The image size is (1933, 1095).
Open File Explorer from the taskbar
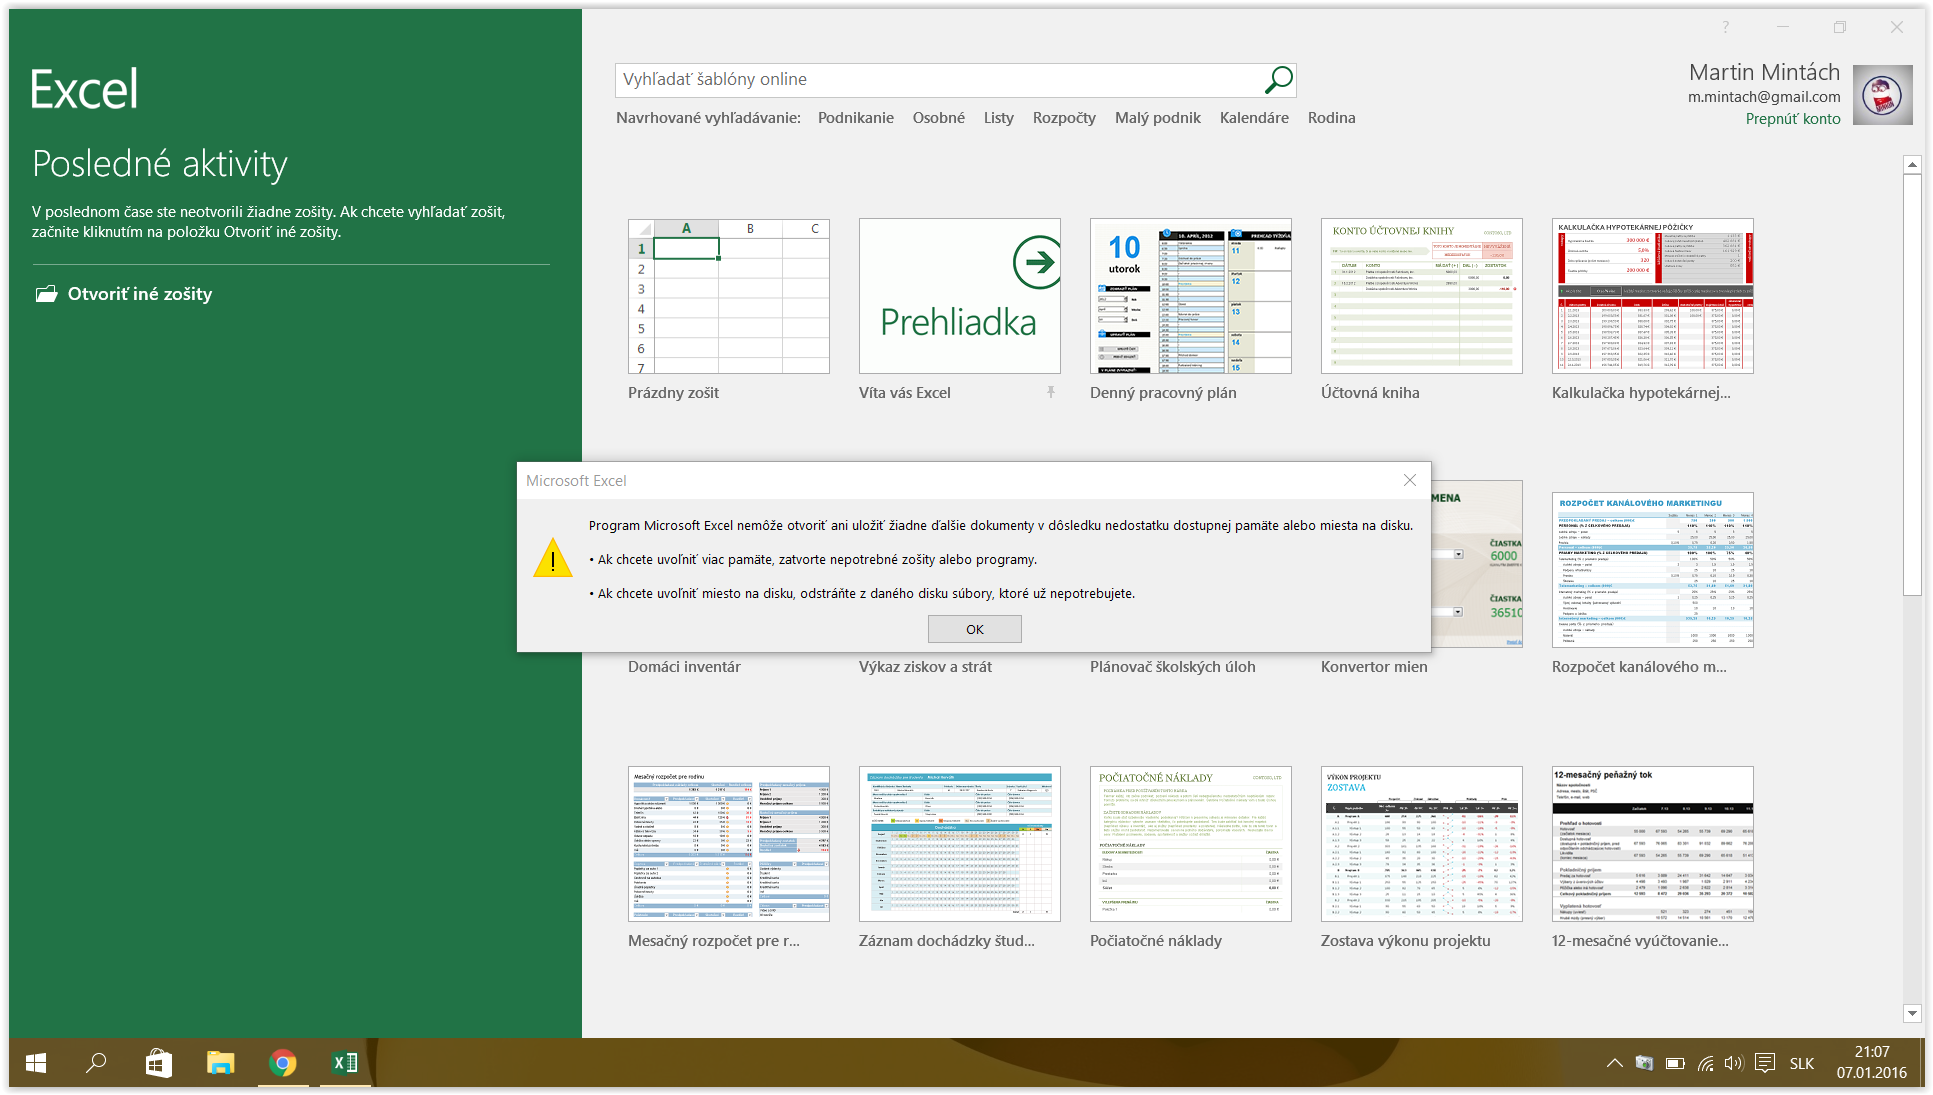[220, 1063]
